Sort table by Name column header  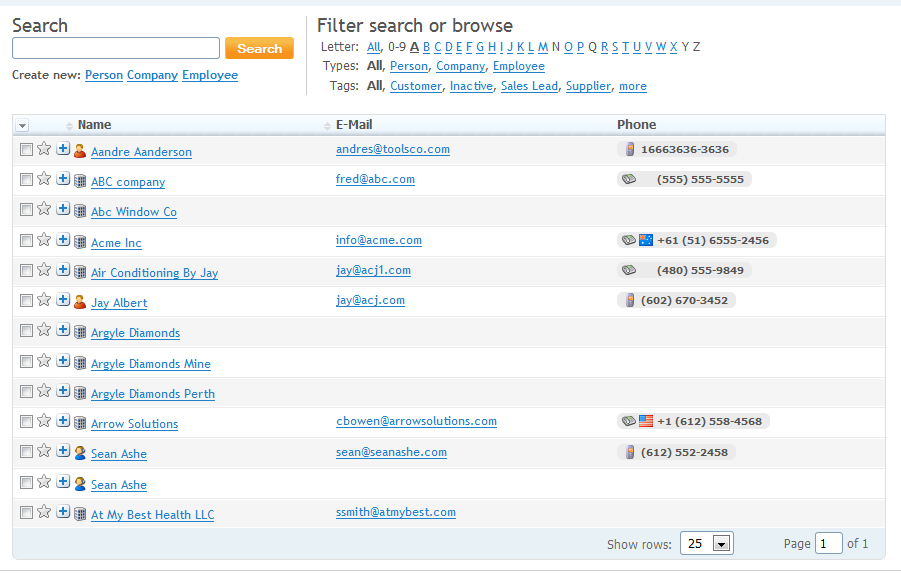coord(94,125)
